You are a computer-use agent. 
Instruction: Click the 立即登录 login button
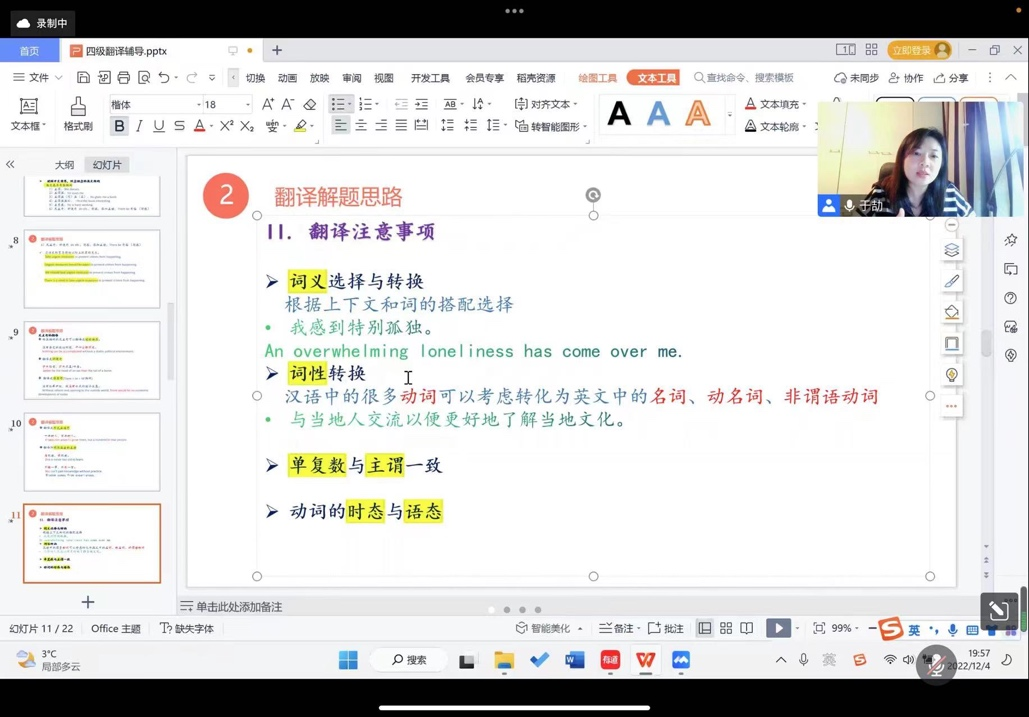coord(918,50)
